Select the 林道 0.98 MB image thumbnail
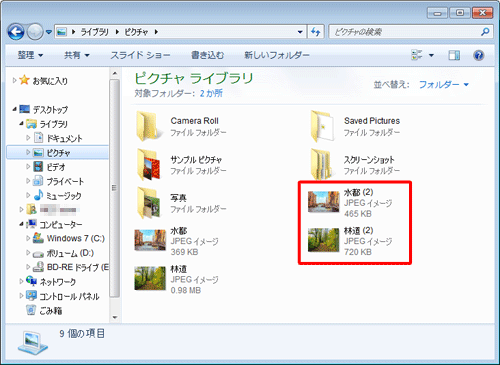 point(150,278)
